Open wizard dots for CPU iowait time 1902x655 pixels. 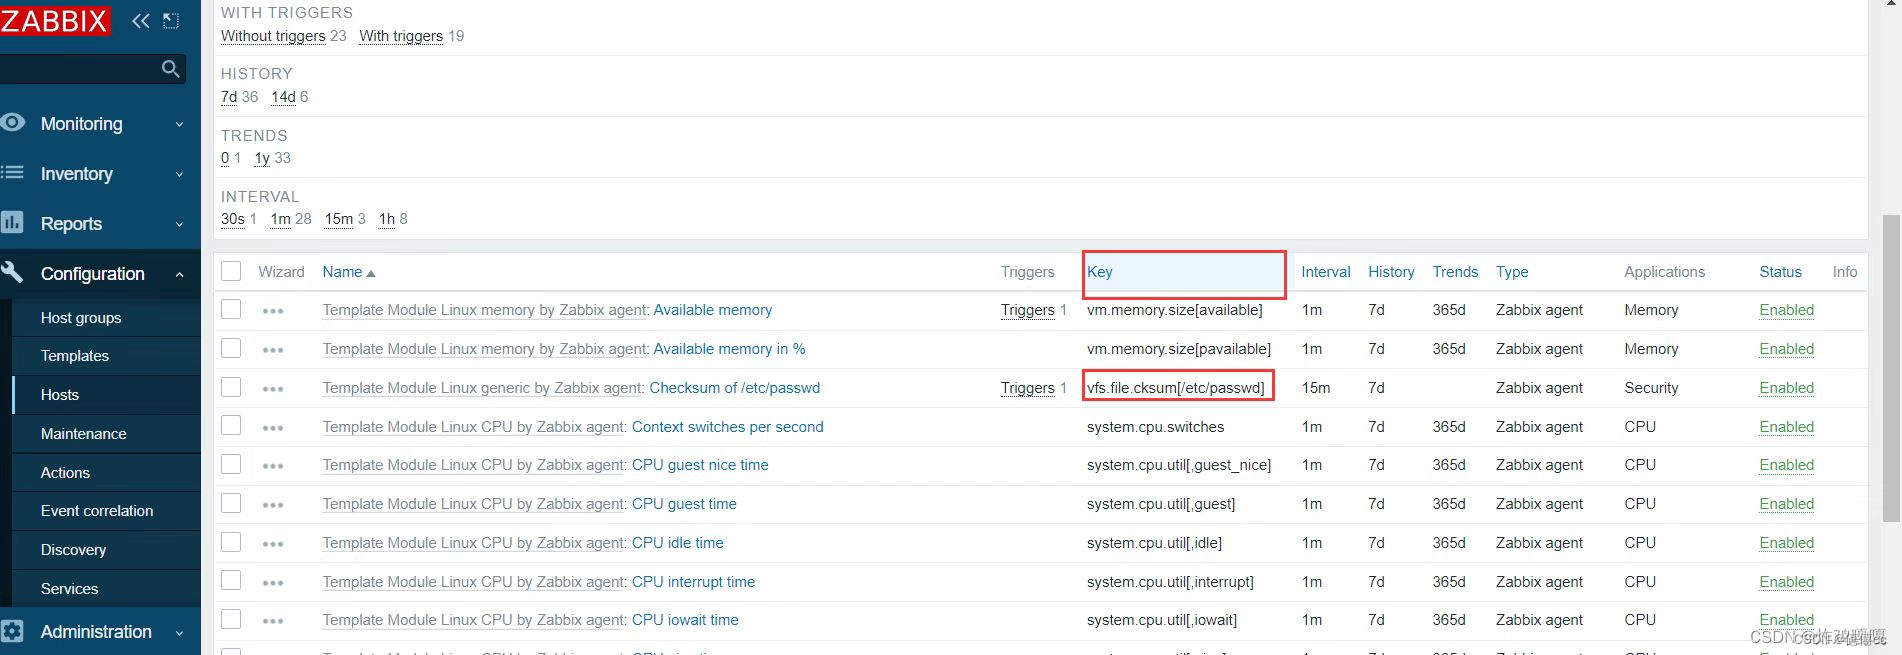click(x=273, y=621)
